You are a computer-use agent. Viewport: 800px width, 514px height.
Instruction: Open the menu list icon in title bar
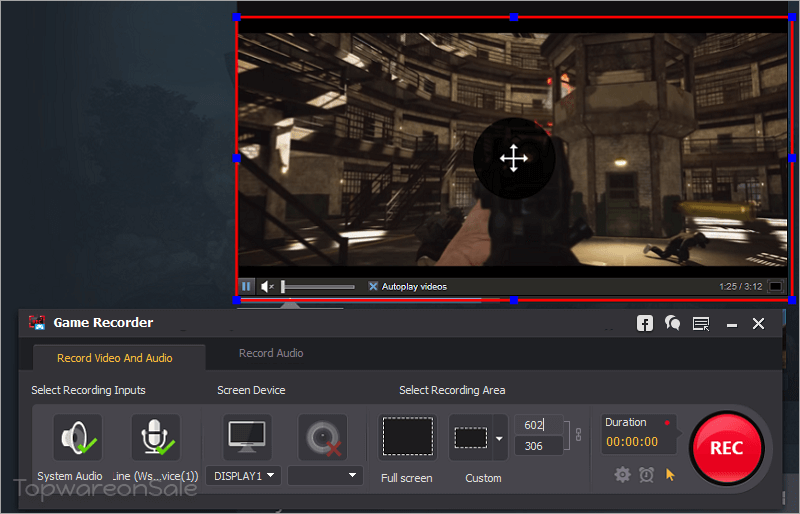click(701, 324)
